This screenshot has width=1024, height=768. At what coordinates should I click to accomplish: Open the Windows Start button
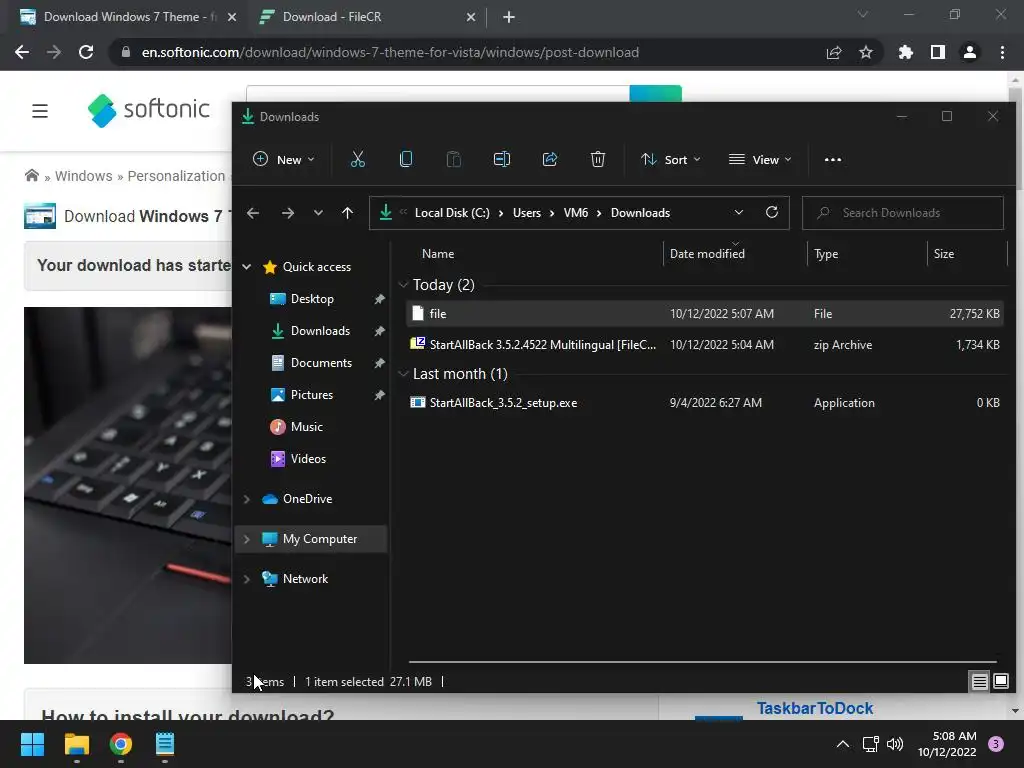pyautogui.click(x=32, y=744)
